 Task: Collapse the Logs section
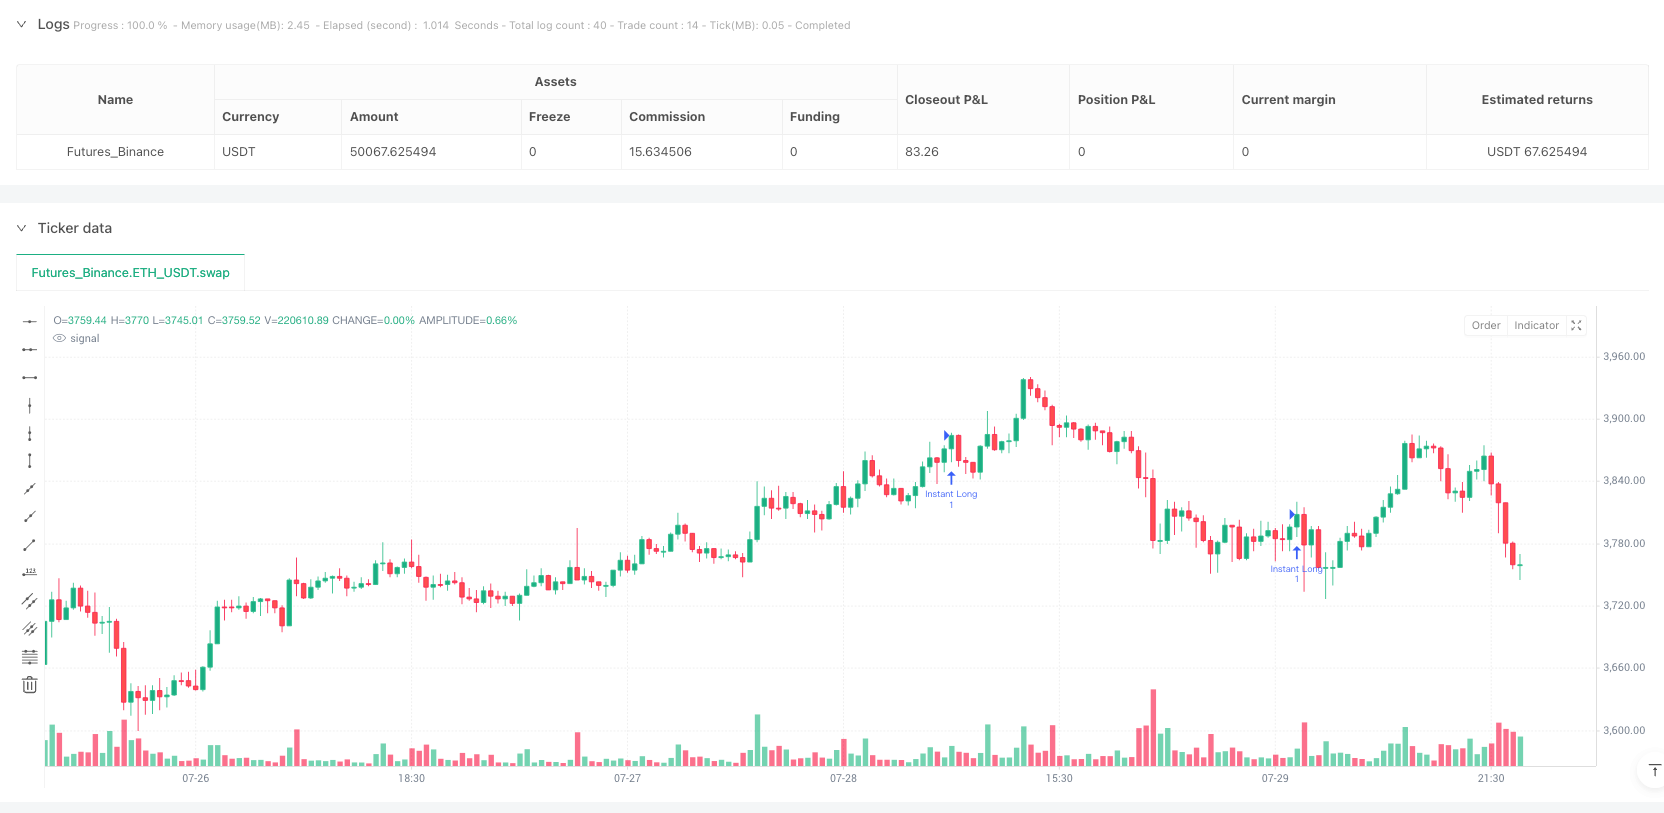(21, 24)
